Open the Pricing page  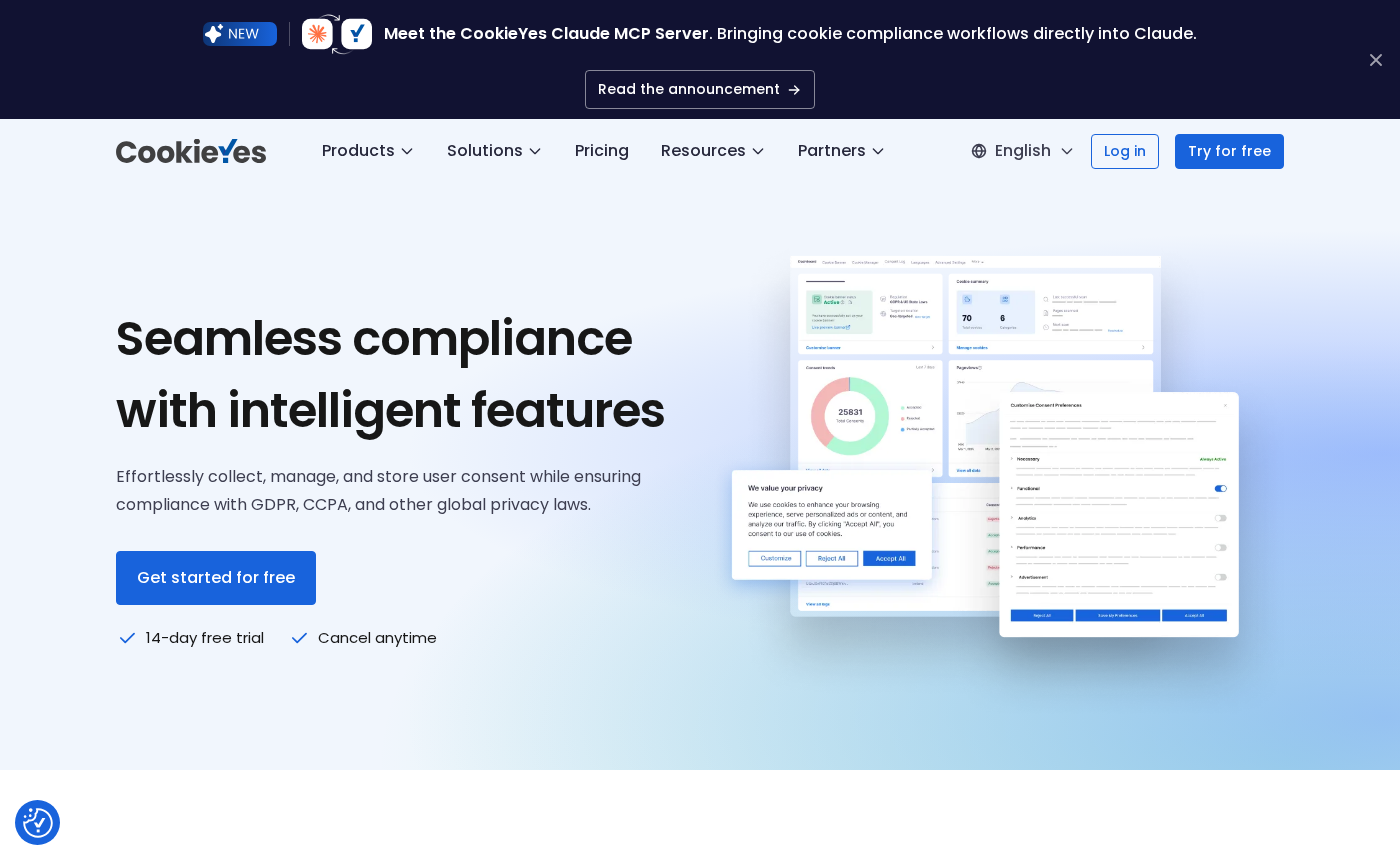click(x=602, y=151)
